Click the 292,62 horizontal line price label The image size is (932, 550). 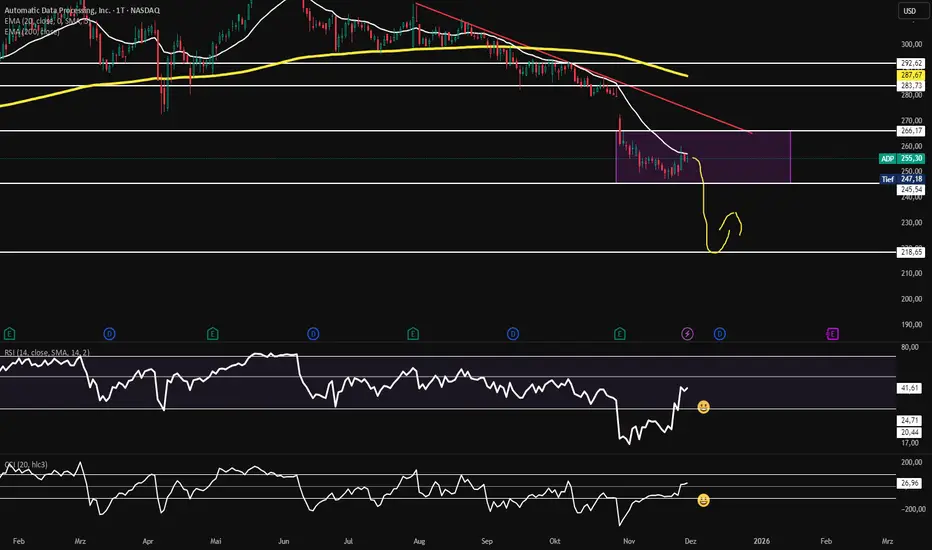click(x=911, y=63)
